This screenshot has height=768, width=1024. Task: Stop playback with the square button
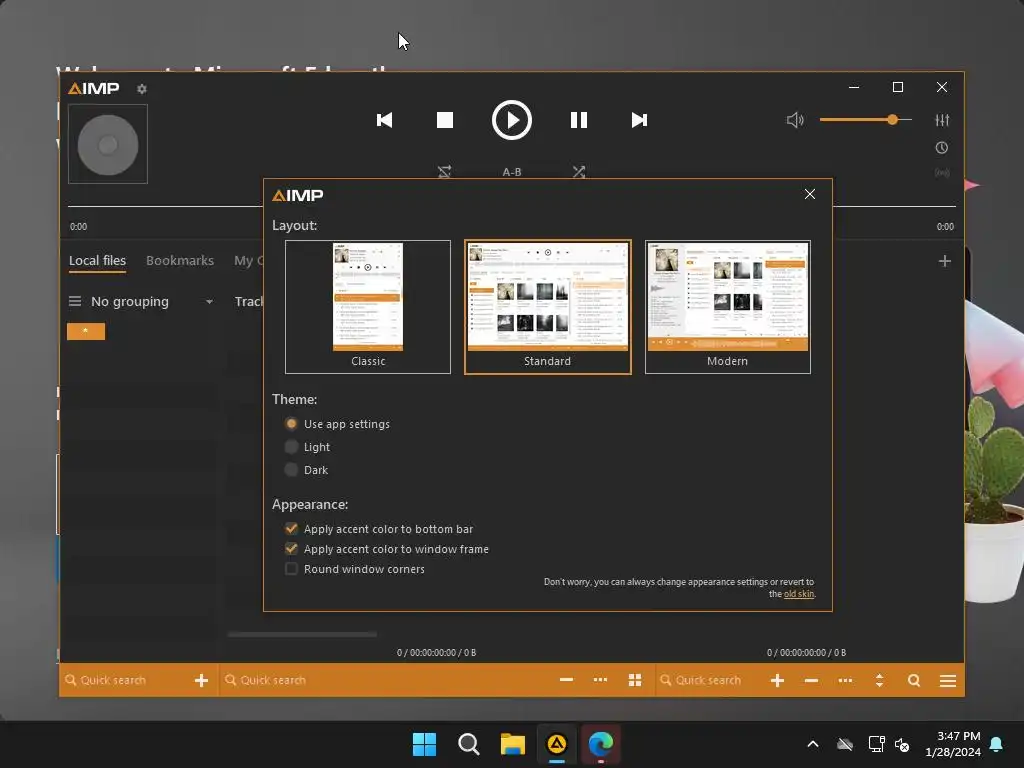[x=445, y=120]
